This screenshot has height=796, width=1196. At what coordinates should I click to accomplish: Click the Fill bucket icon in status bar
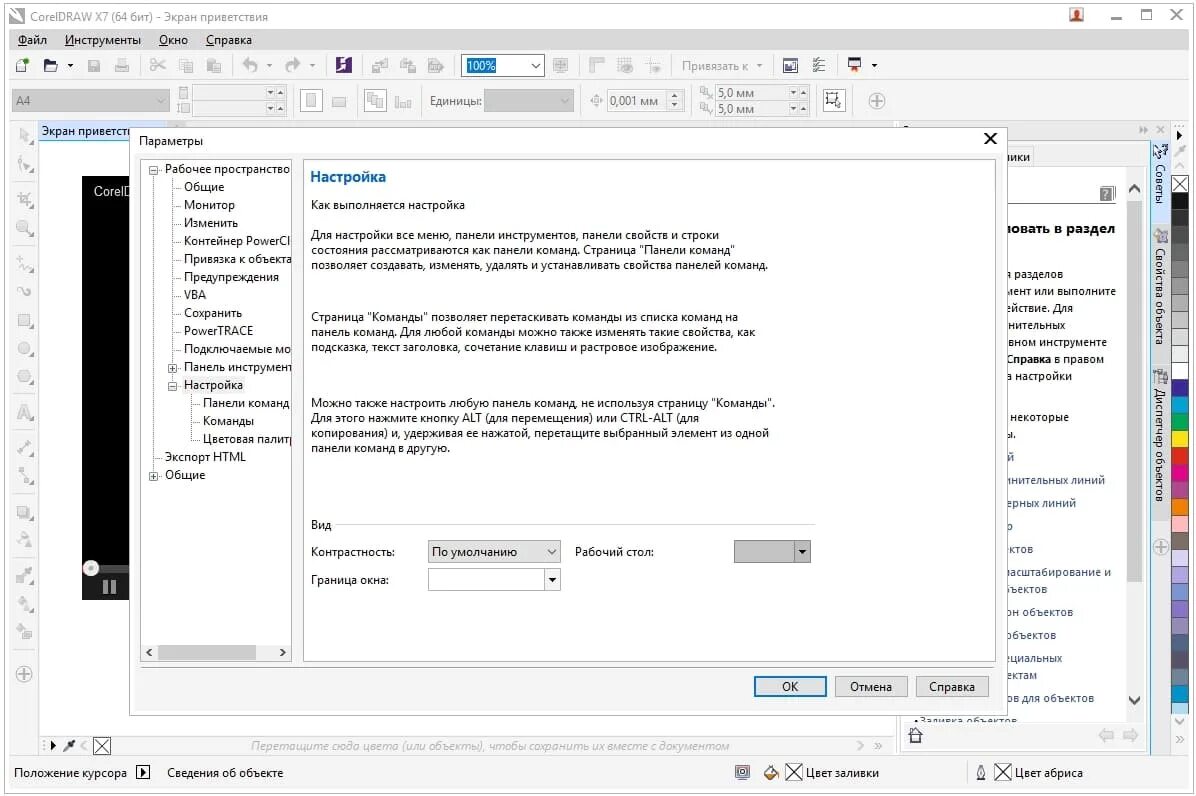click(770, 772)
